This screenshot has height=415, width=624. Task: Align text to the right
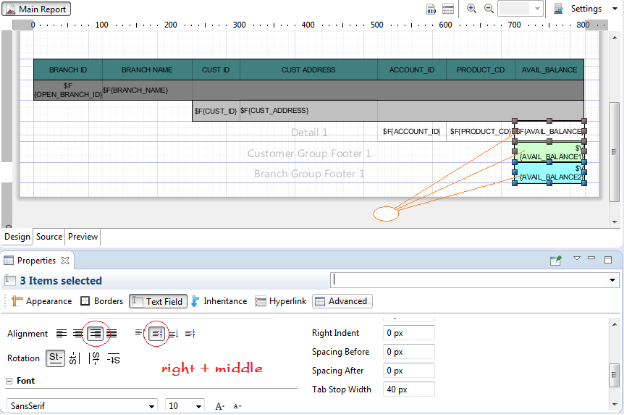pyautogui.click(x=94, y=333)
